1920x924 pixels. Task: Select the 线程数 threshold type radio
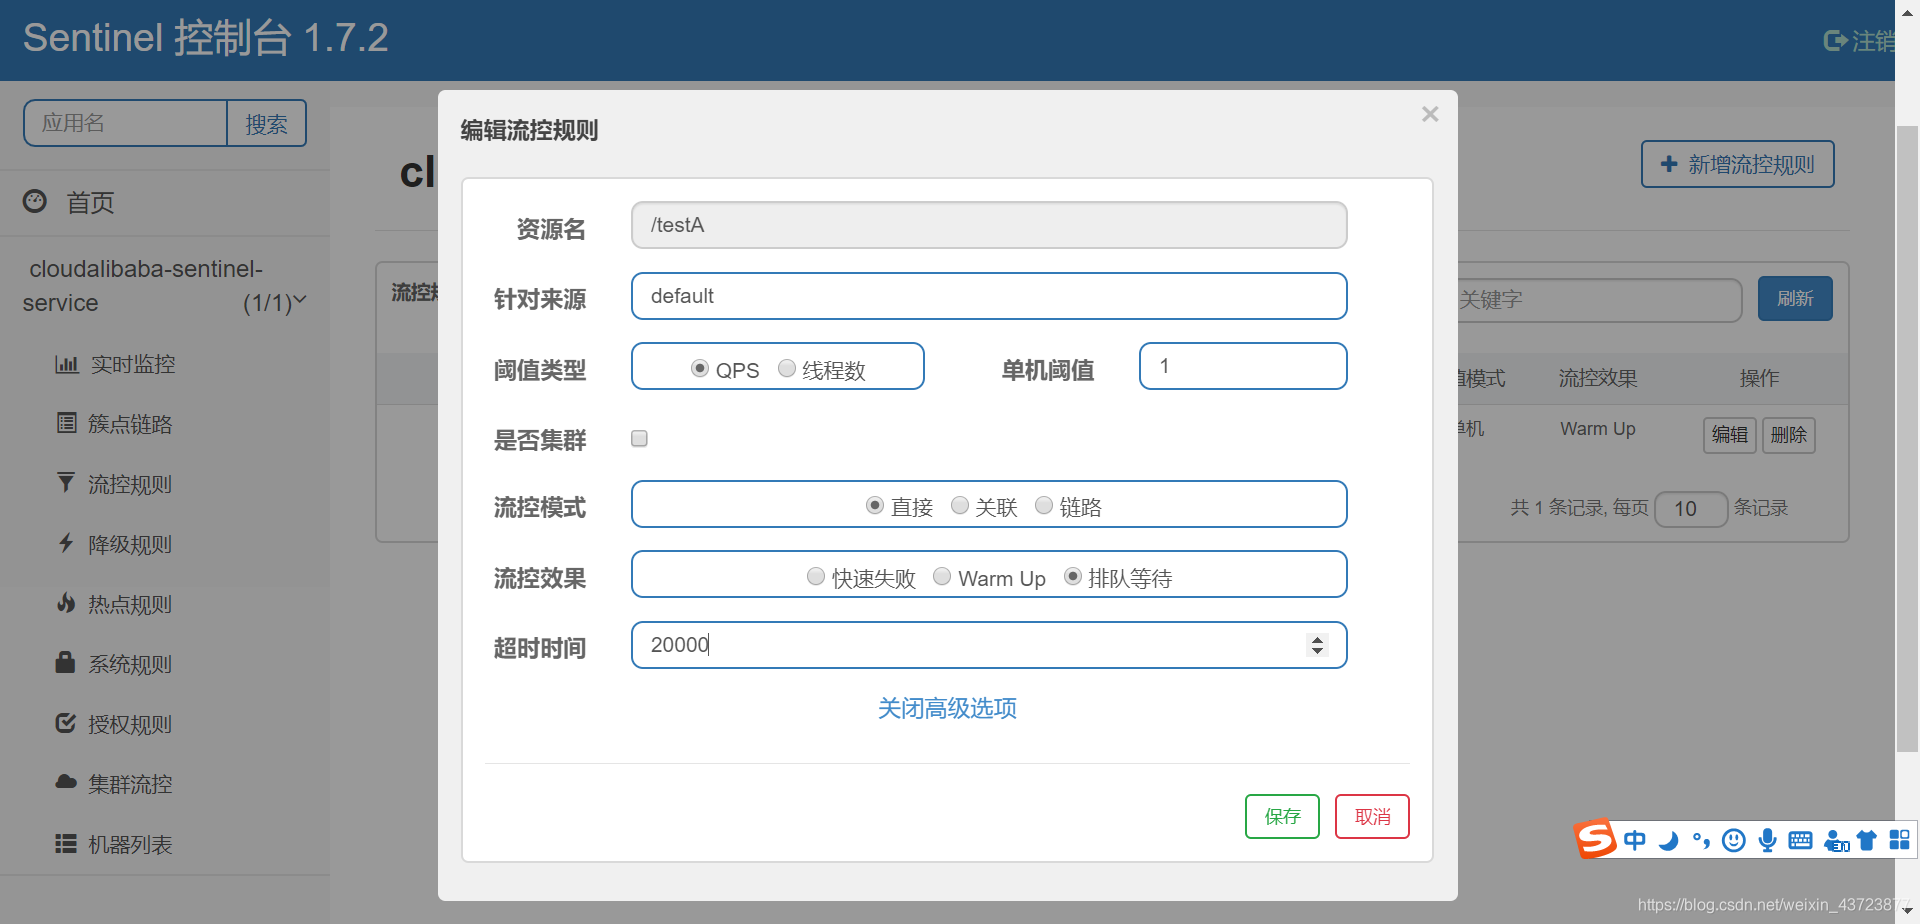point(787,369)
